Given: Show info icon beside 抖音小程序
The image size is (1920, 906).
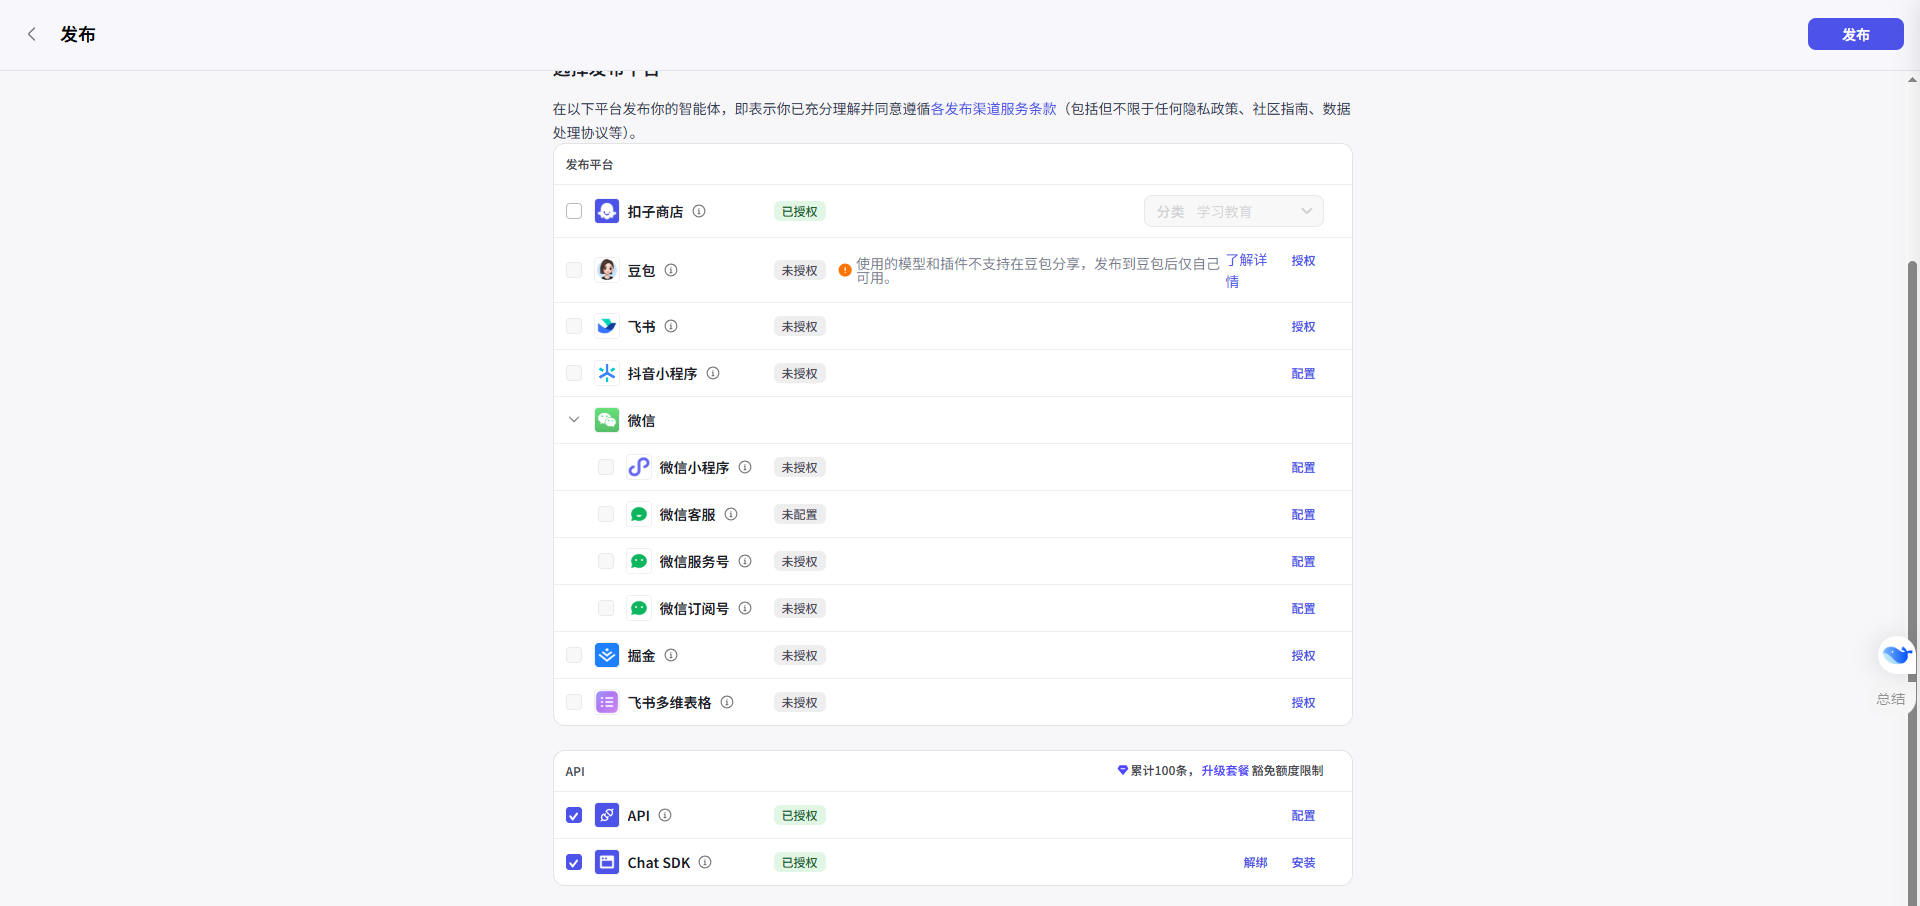Looking at the screenshot, I should (x=713, y=373).
